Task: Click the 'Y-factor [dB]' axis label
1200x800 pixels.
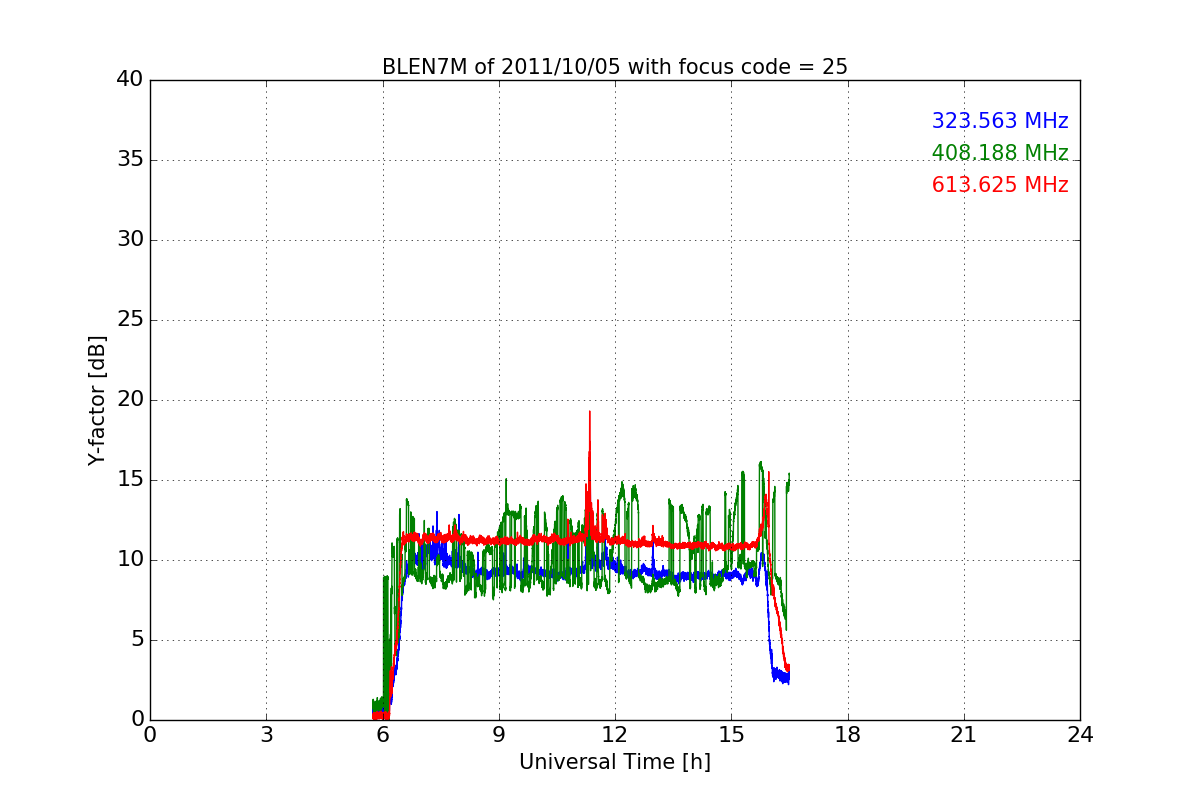Action: click(x=97, y=400)
